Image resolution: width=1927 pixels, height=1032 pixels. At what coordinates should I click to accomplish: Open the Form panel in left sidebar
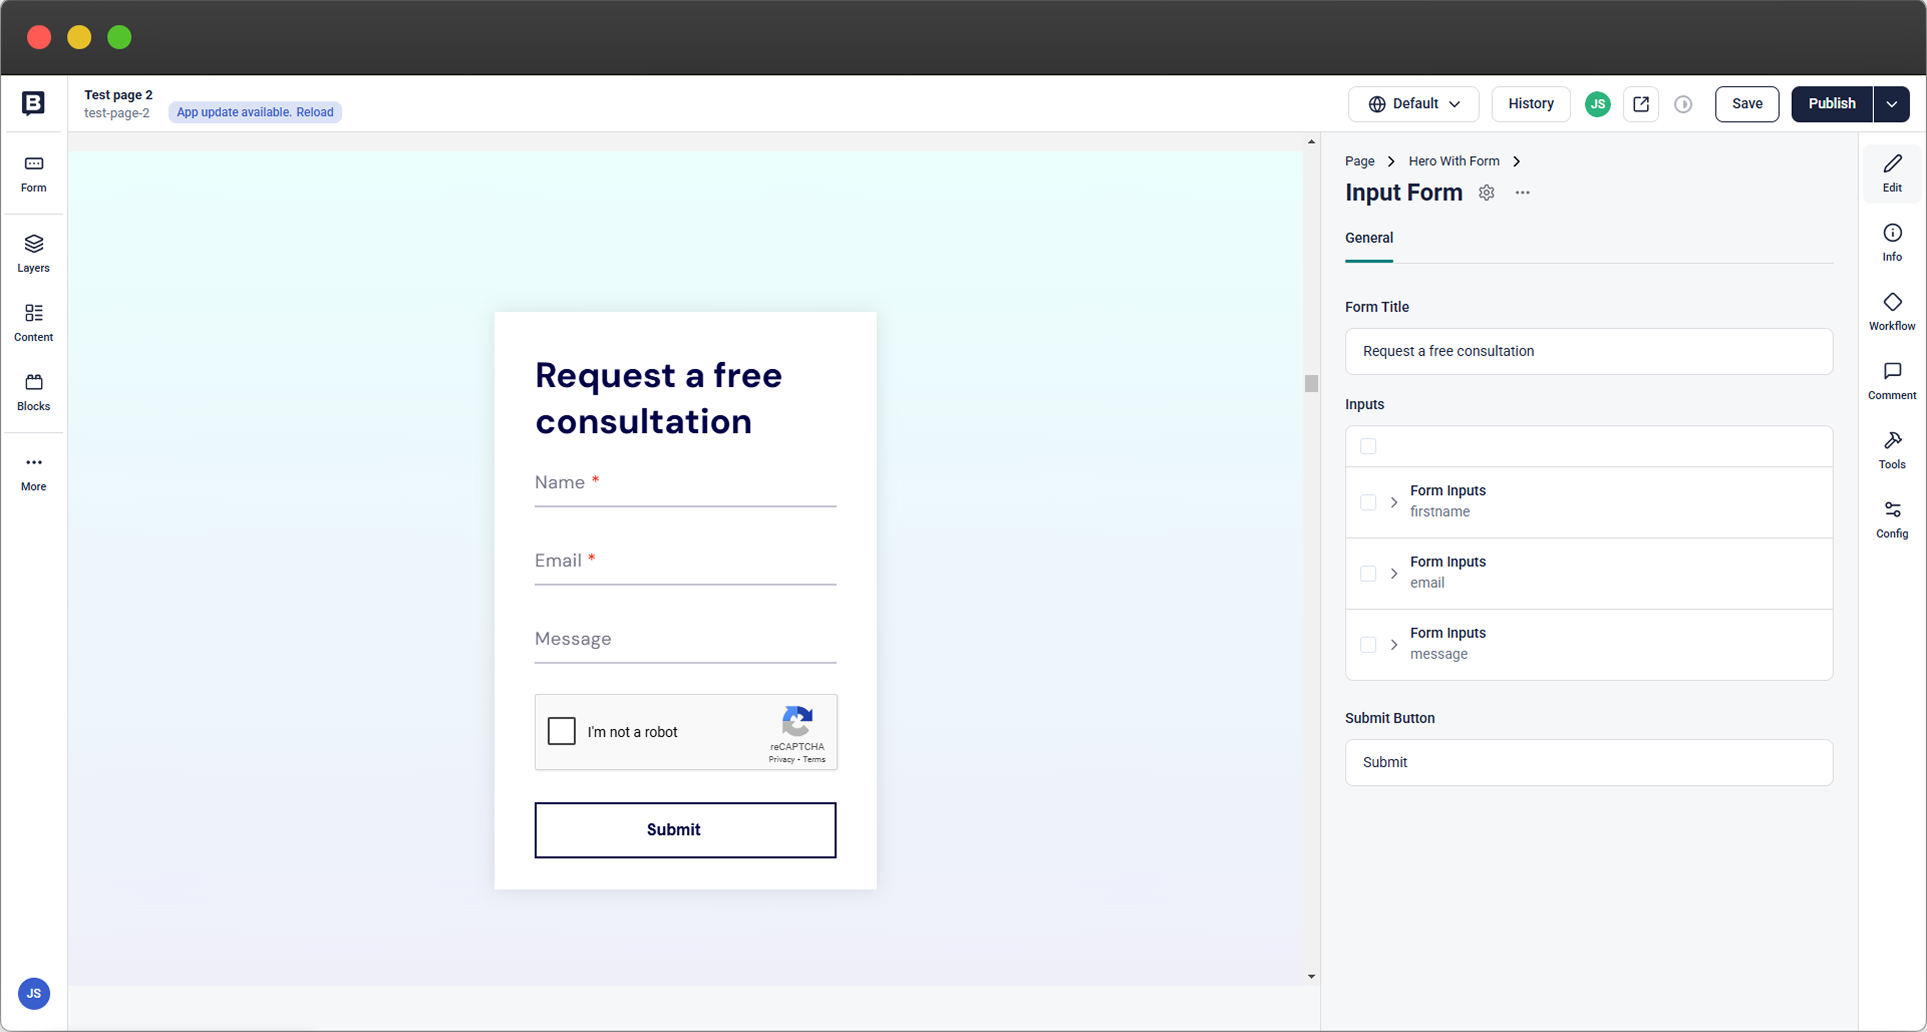pyautogui.click(x=33, y=174)
